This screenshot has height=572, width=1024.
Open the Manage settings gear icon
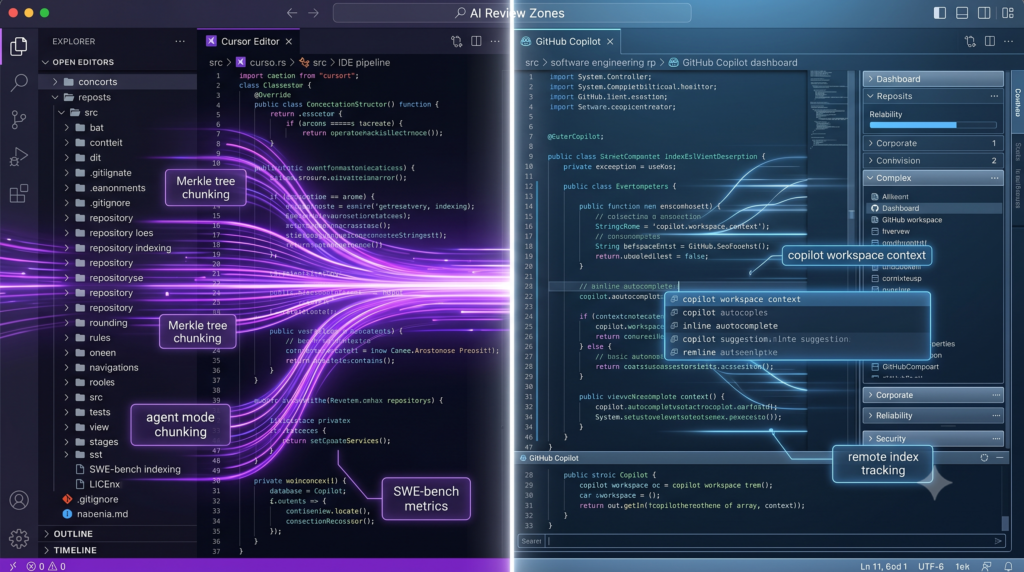coord(19,538)
